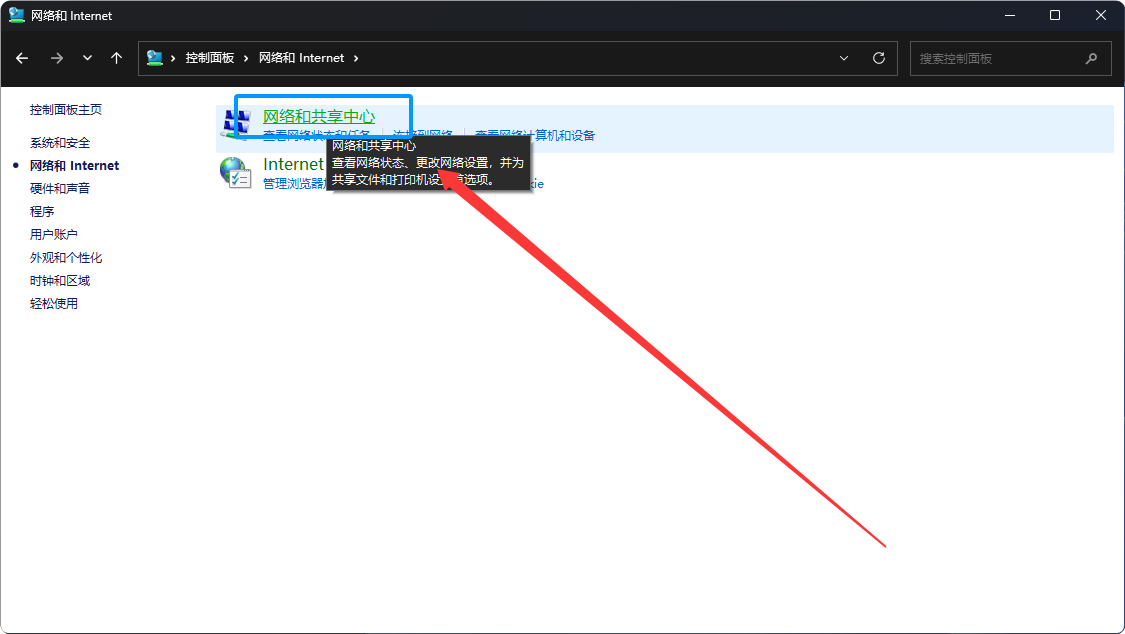Minimize the 网络和 Internet window
1125x634 pixels.
coord(1009,15)
